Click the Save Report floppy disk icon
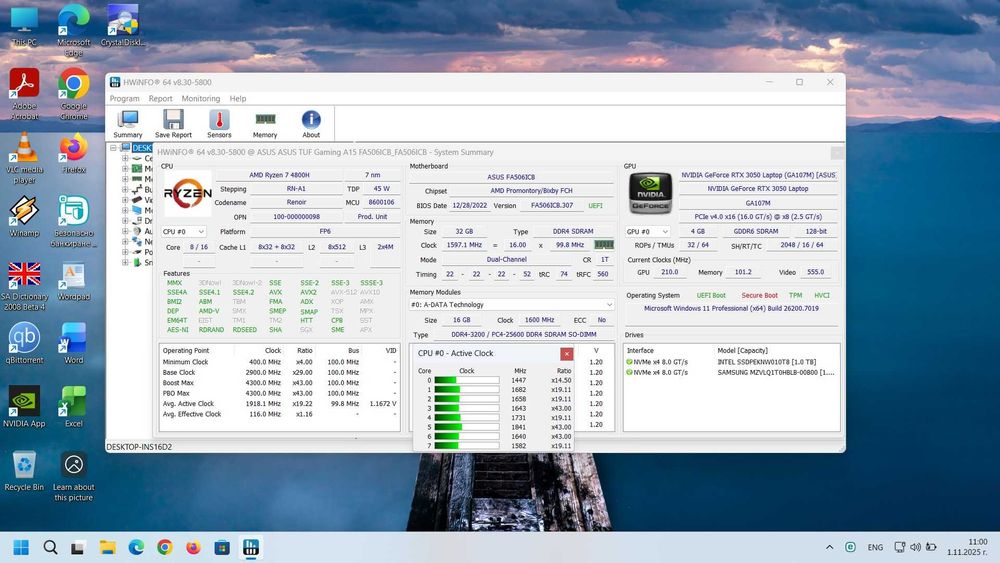 [173, 124]
